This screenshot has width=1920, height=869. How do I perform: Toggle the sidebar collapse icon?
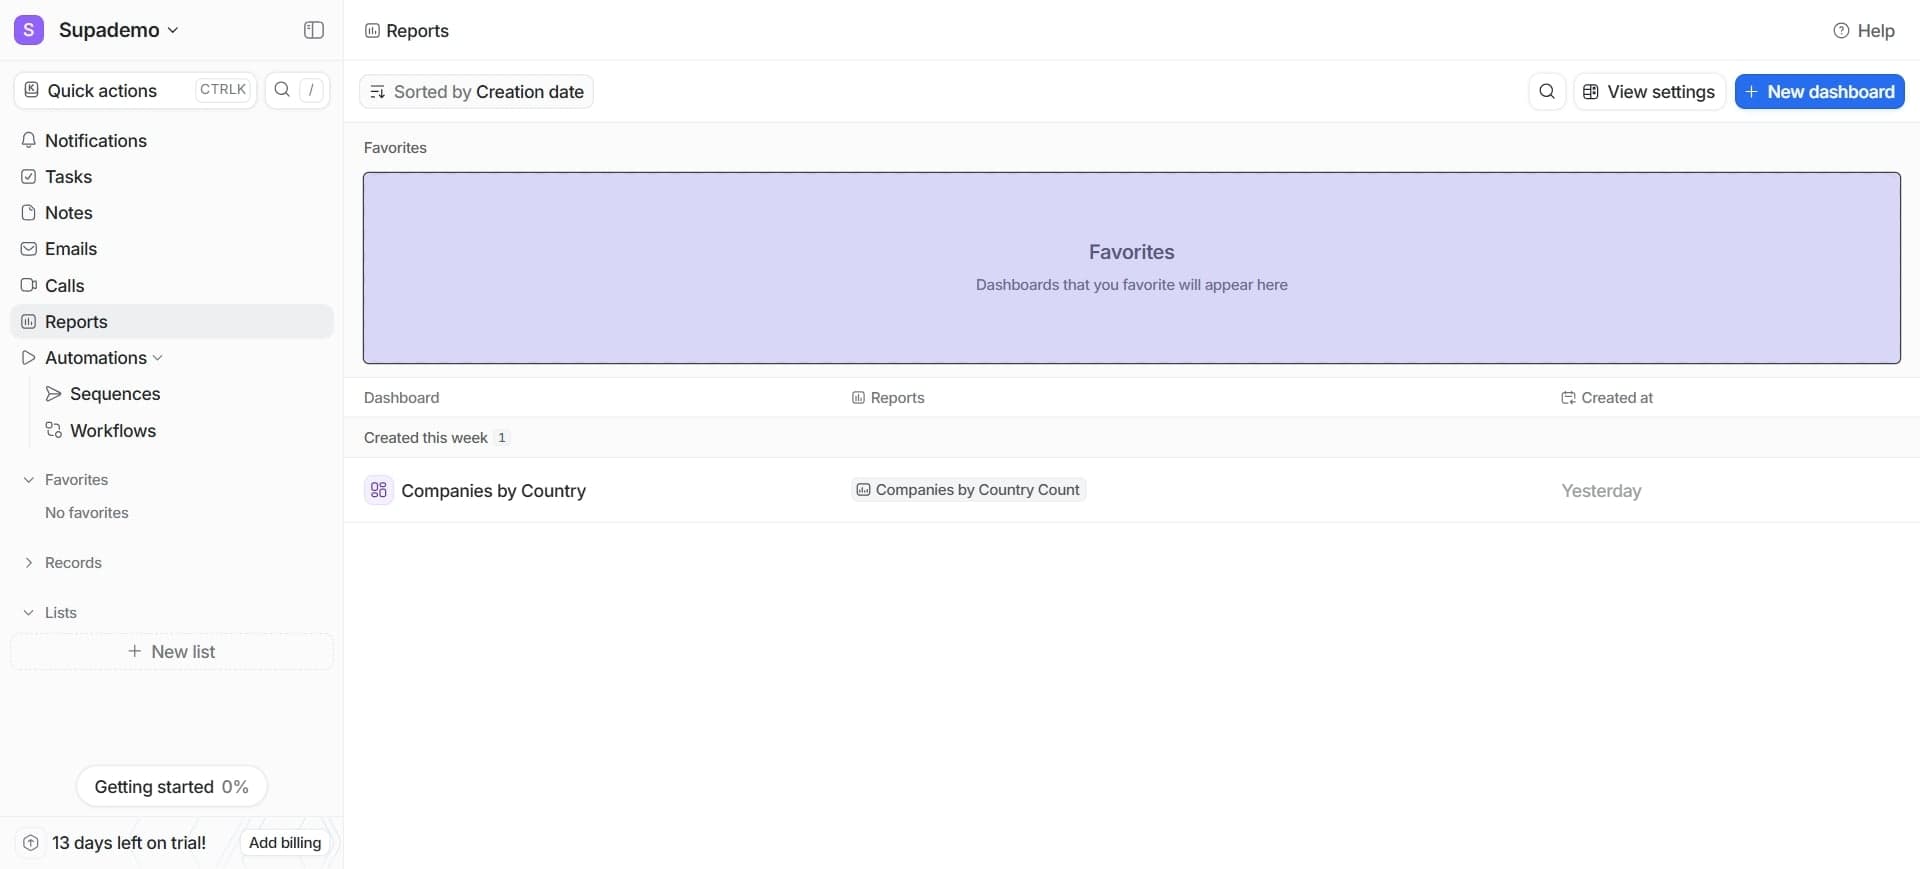click(x=313, y=30)
